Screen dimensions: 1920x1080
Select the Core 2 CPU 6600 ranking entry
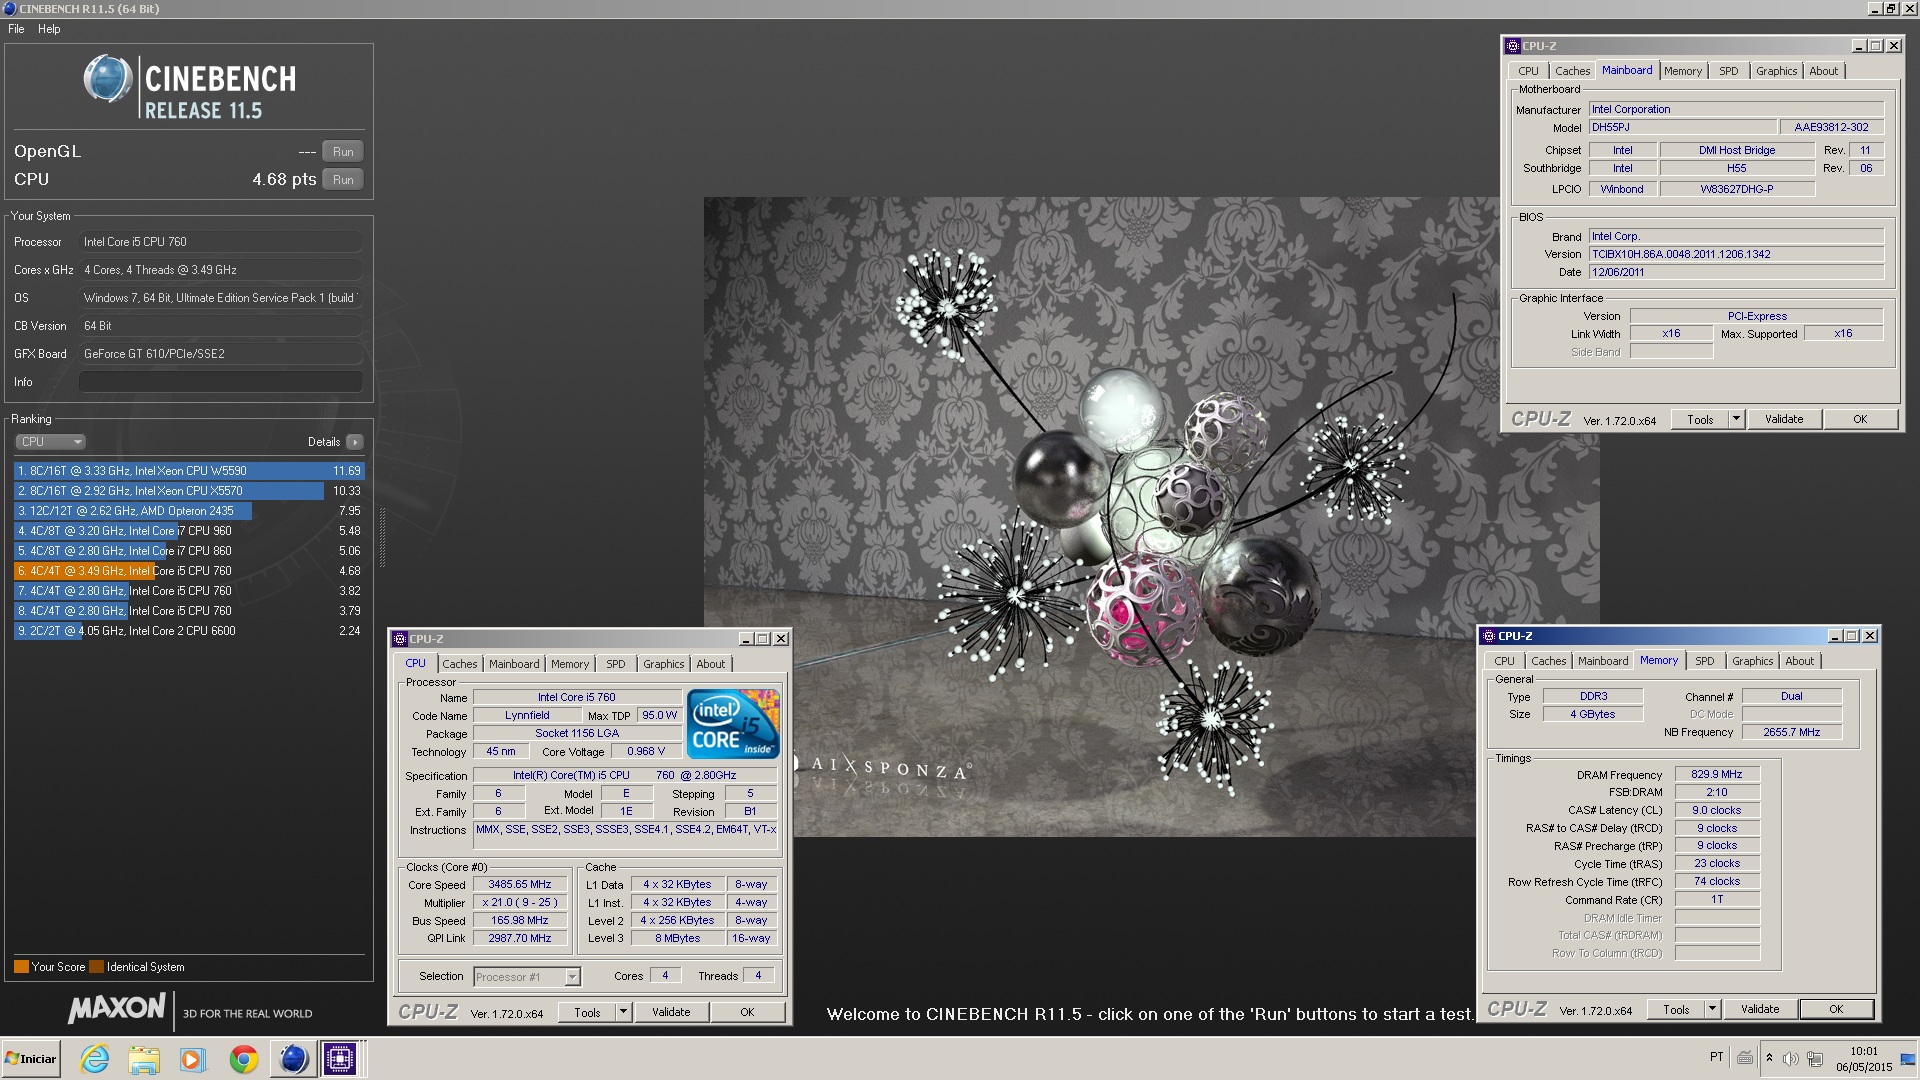189,631
